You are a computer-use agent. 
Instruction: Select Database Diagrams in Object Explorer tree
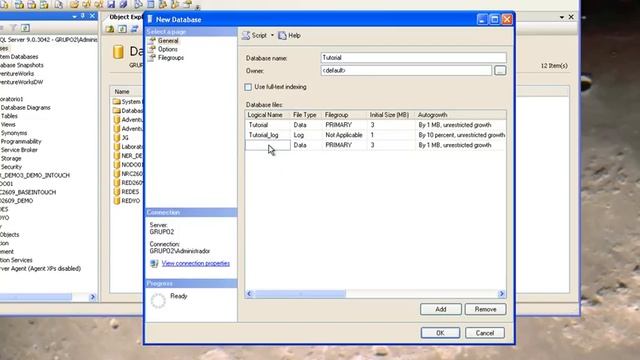click(x=25, y=107)
